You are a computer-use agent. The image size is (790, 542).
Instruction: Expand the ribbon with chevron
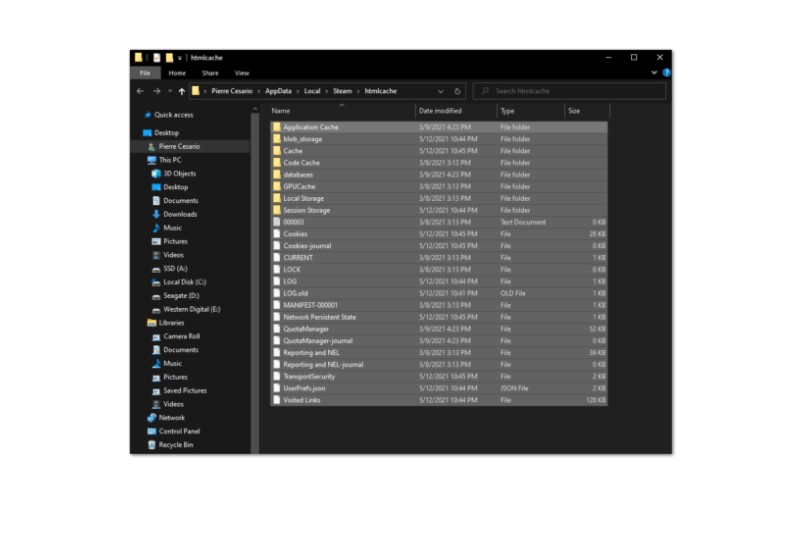(654, 73)
